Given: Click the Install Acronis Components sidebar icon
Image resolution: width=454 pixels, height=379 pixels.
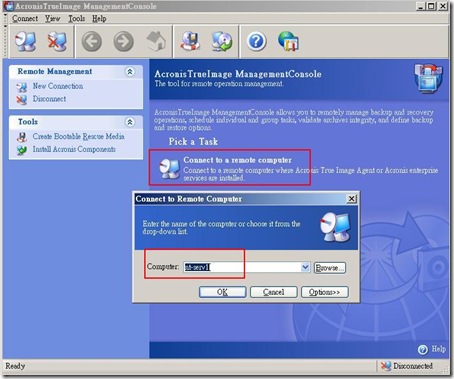Looking at the screenshot, I should click(22, 150).
